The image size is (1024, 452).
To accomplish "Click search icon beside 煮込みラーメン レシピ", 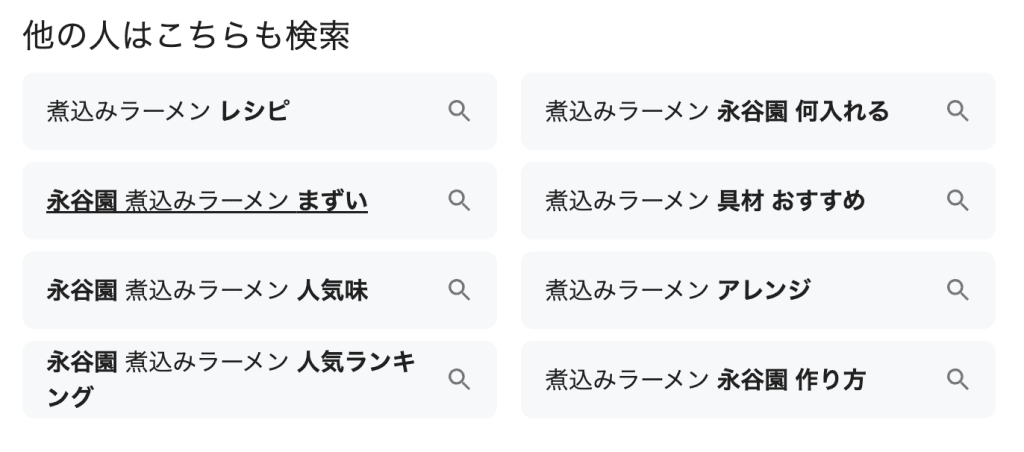I will (458, 111).
